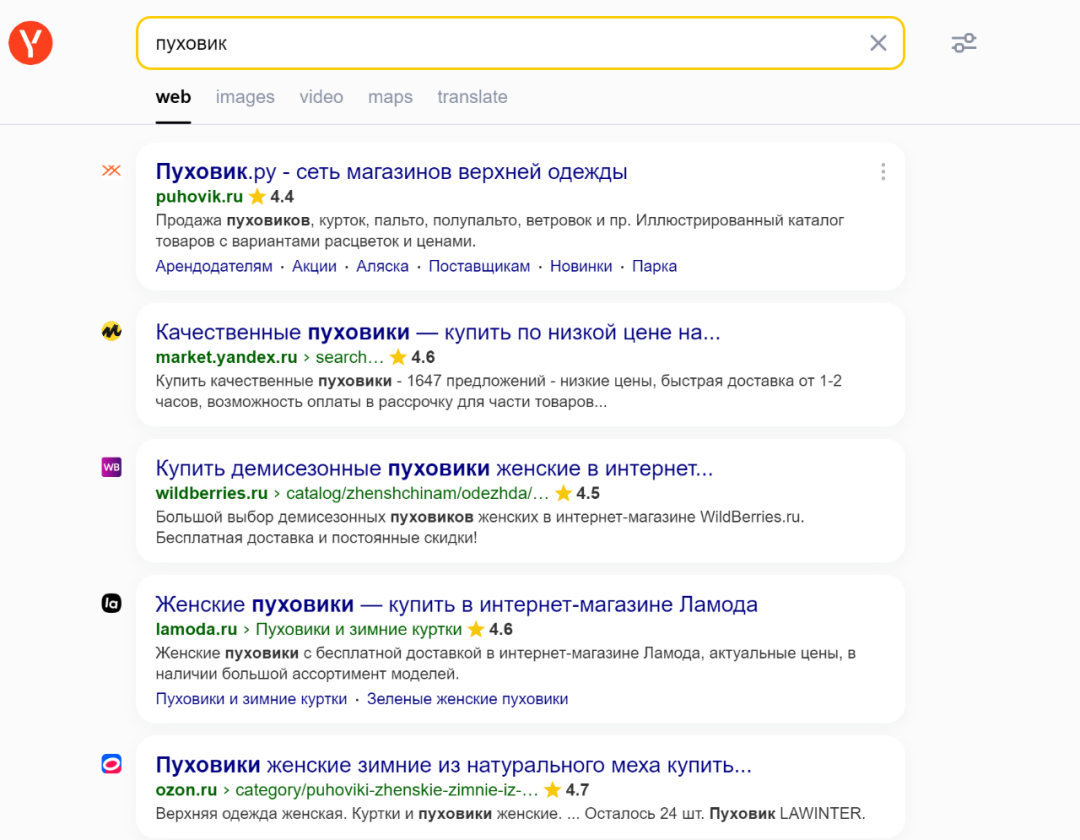
Task: Click the market.yandex.ru green URL
Action: [226, 357]
